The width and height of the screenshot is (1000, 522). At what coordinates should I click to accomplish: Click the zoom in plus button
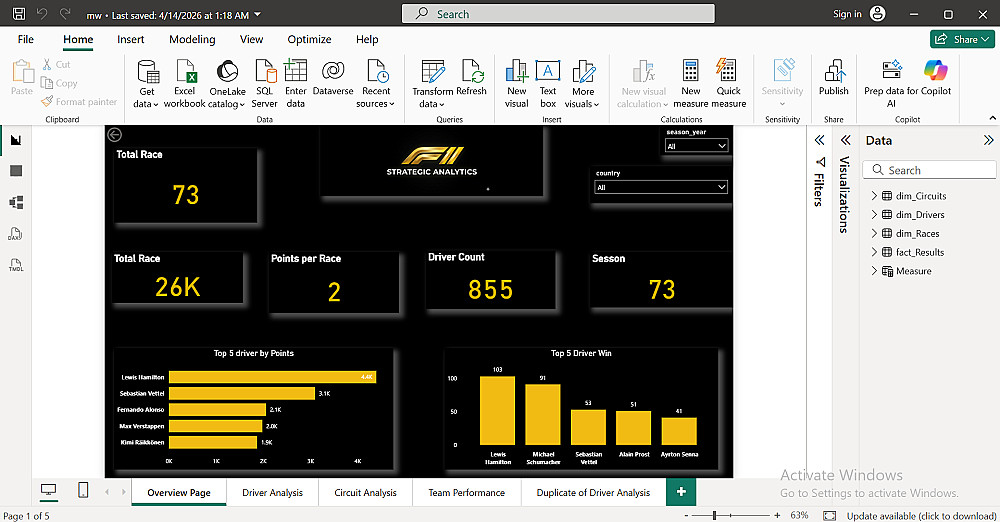777,515
